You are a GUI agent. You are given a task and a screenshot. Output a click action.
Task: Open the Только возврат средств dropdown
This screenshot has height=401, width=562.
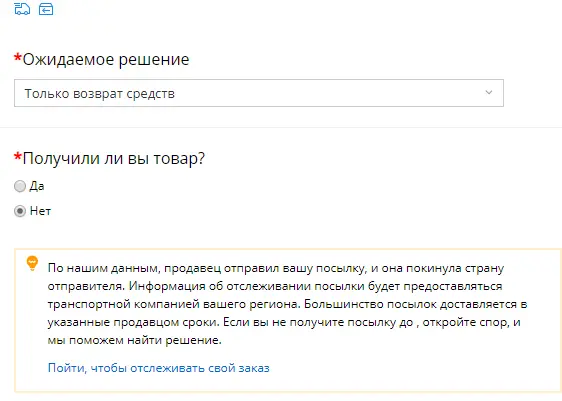(x=259, y=93)
